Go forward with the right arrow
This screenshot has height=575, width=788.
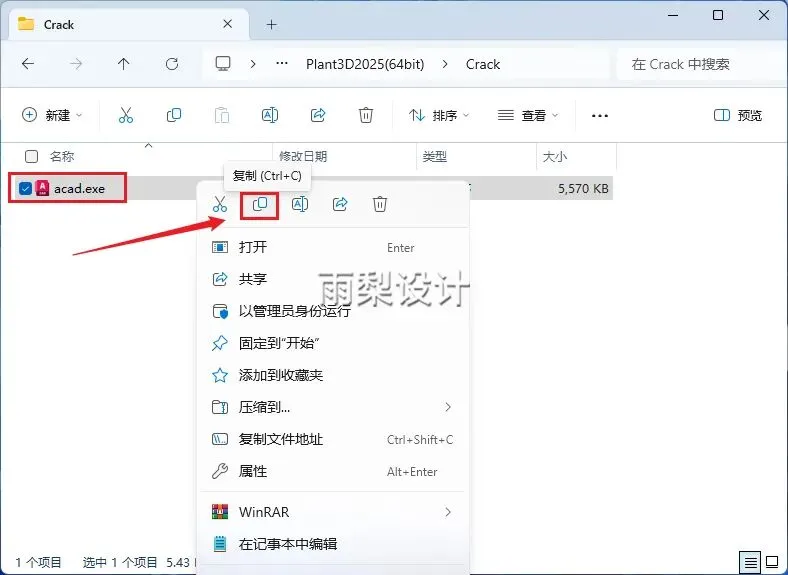(76, 64)
